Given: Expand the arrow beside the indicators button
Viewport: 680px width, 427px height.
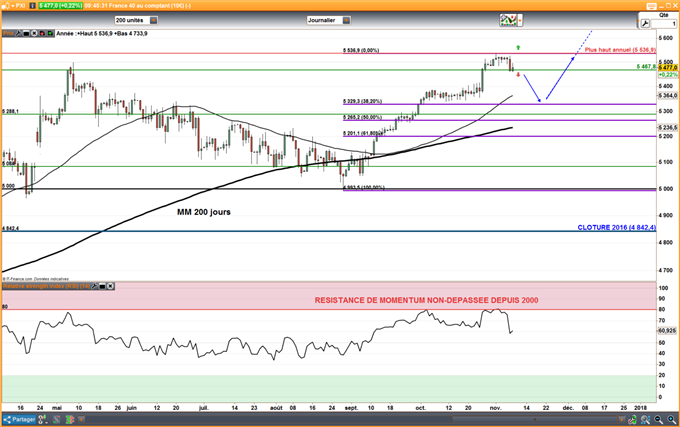Looking at the screenshot, I should click(x=520, y=20).
